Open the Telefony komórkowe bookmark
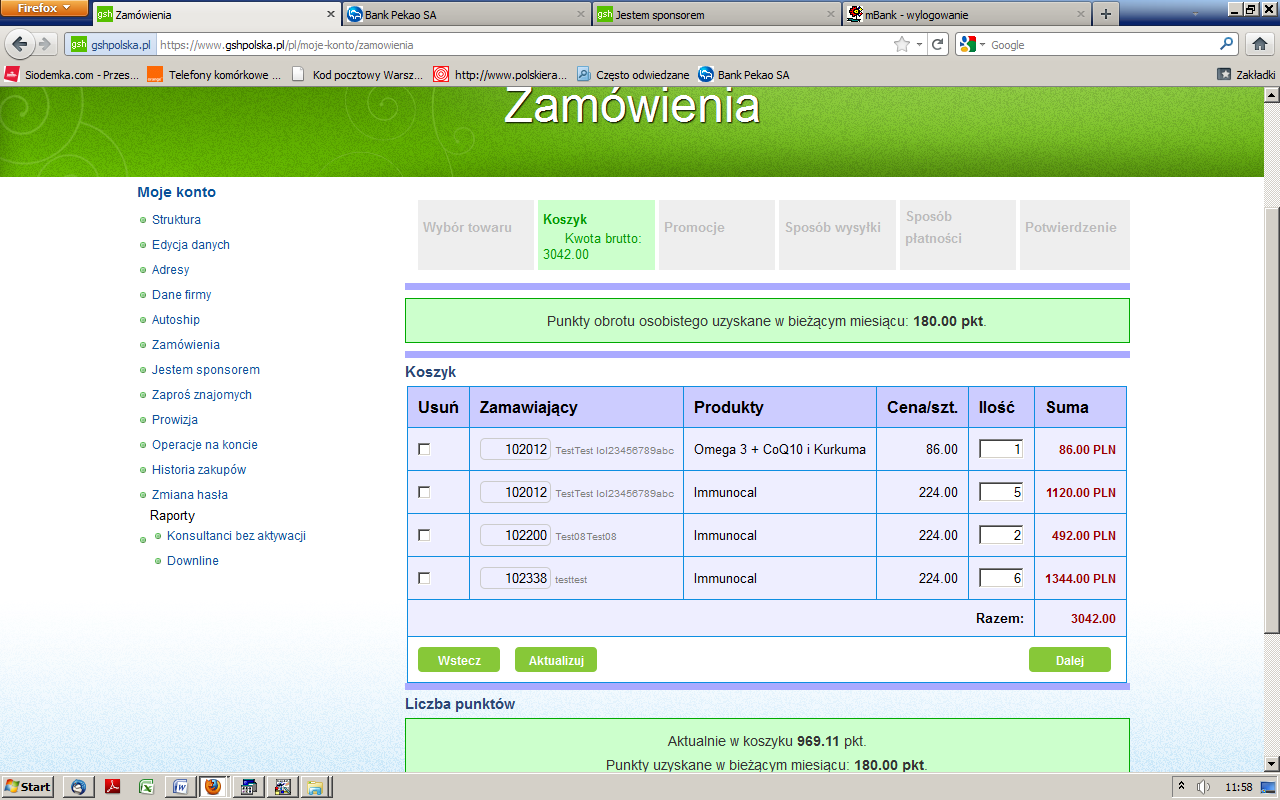 [x=215, y=74]
